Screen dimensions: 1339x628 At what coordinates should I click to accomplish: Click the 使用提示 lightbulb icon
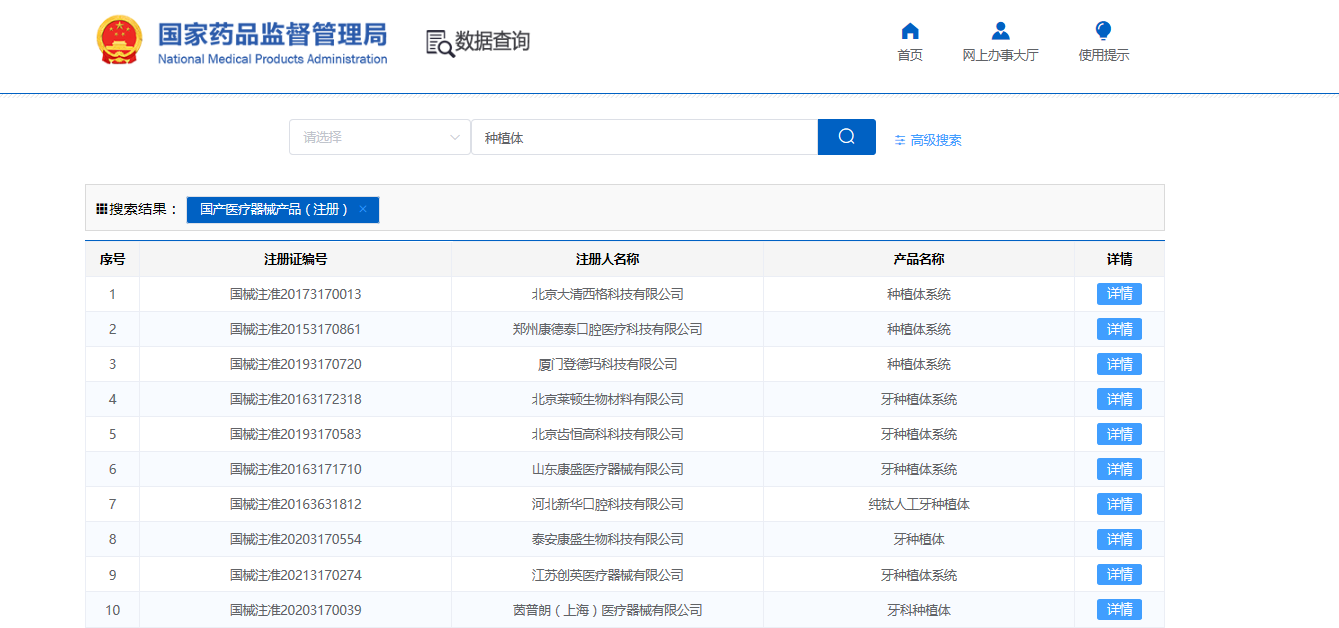[1103, 31]
